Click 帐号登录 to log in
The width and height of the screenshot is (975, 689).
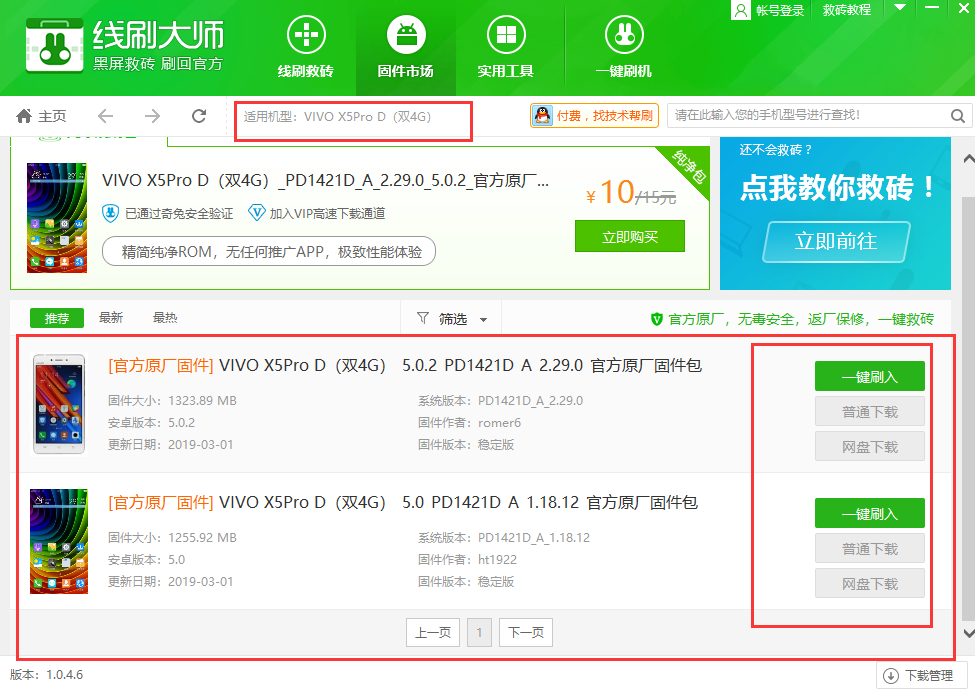click(780, 10)
